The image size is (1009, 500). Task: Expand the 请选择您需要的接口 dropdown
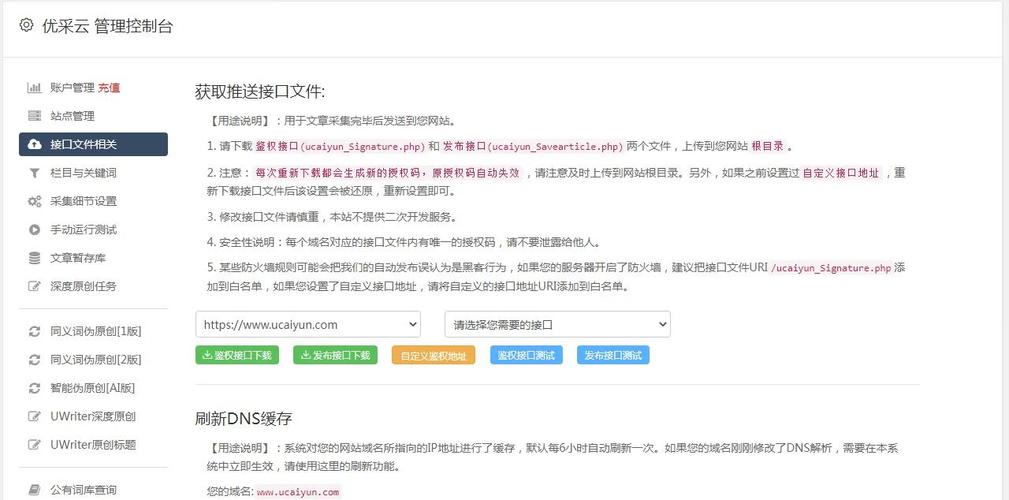coord(557,325)
